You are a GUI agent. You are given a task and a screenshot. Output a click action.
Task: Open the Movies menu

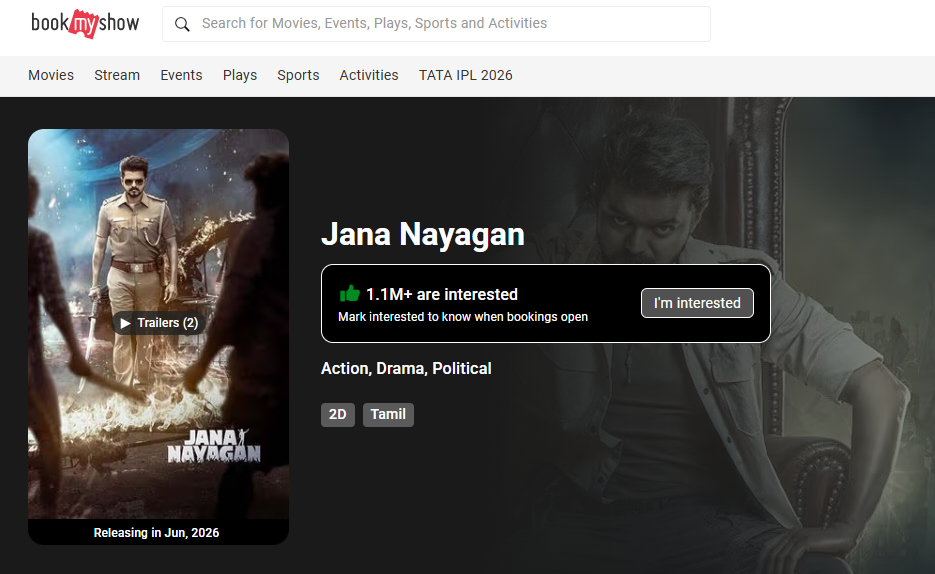(51, 75)
